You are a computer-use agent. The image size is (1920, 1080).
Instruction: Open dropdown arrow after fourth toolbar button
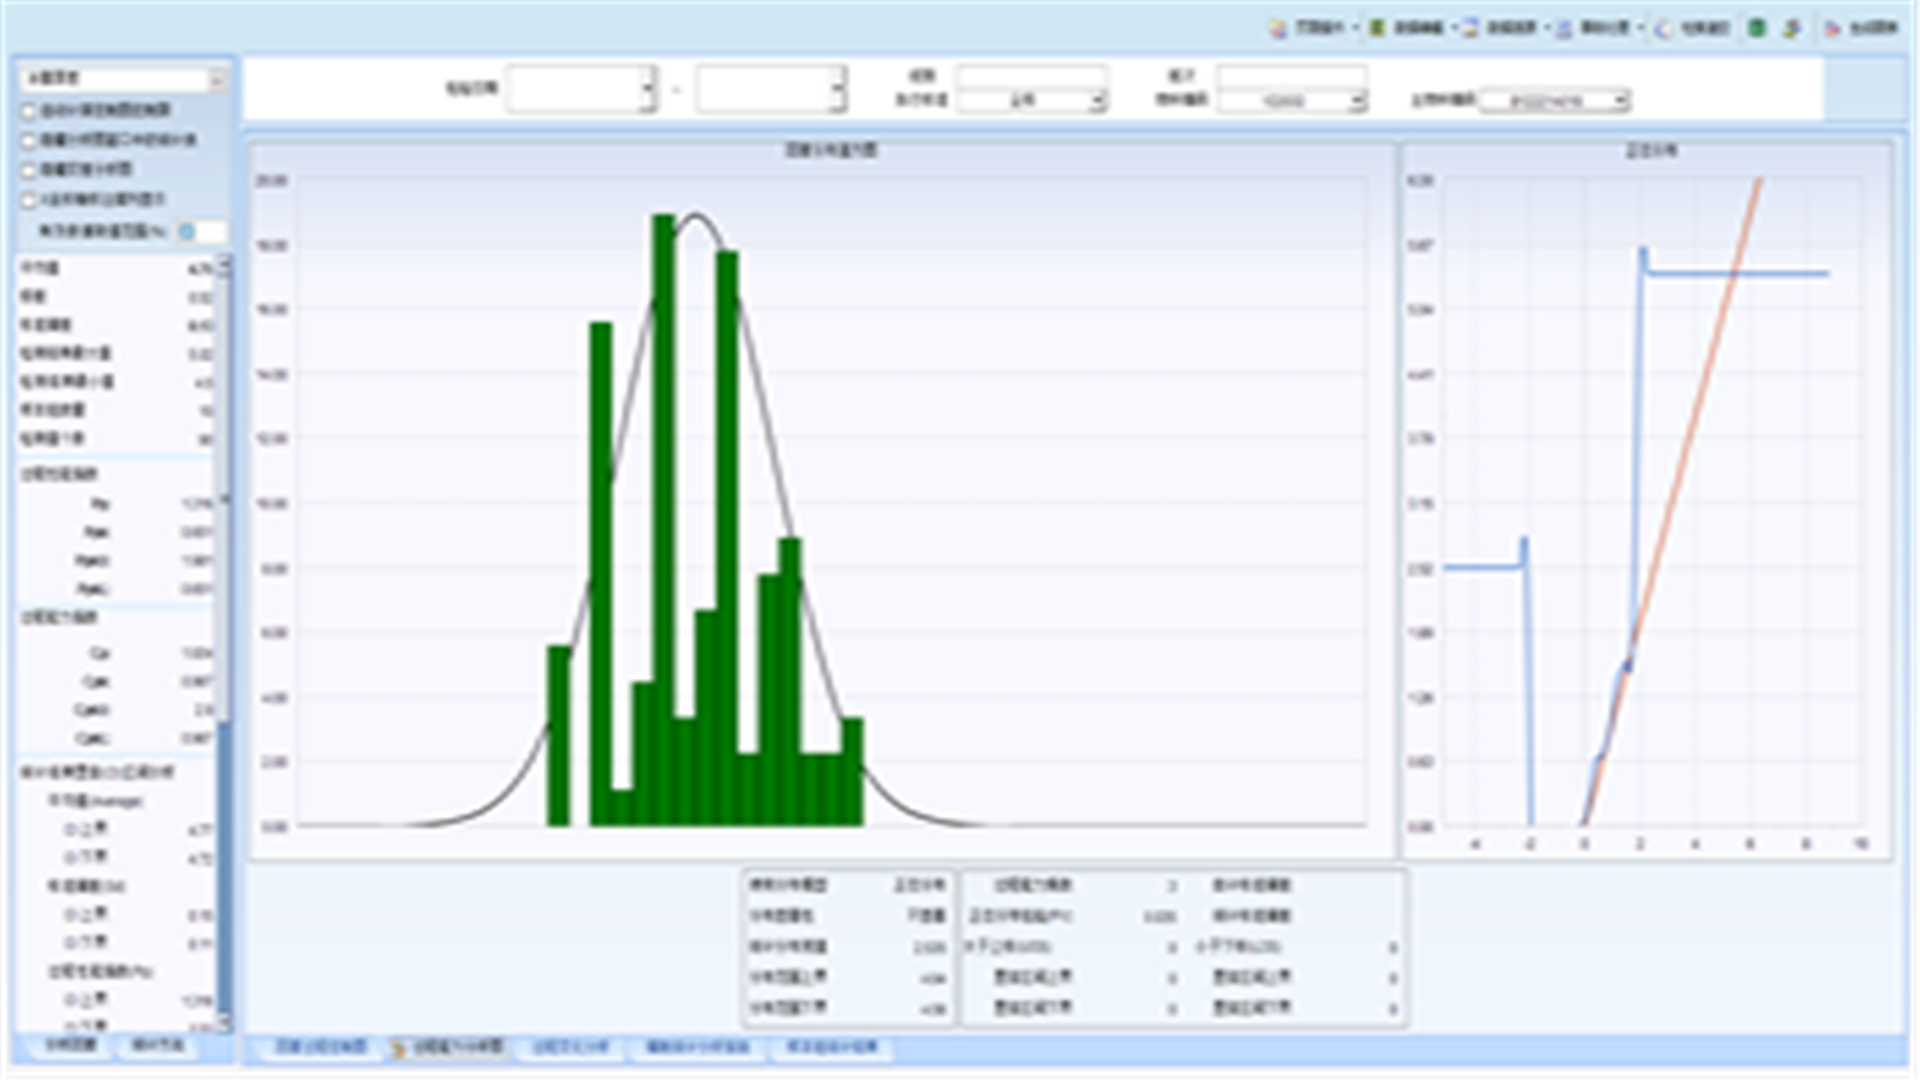(1641, 28)
